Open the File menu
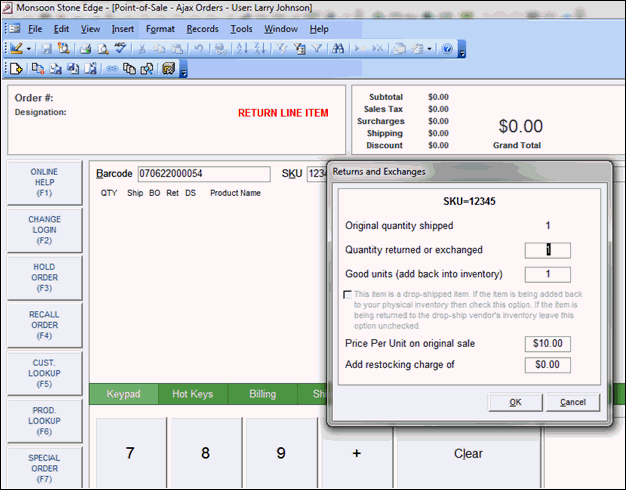The width and height of the screenshot is (626, 490). coord(35,29)
